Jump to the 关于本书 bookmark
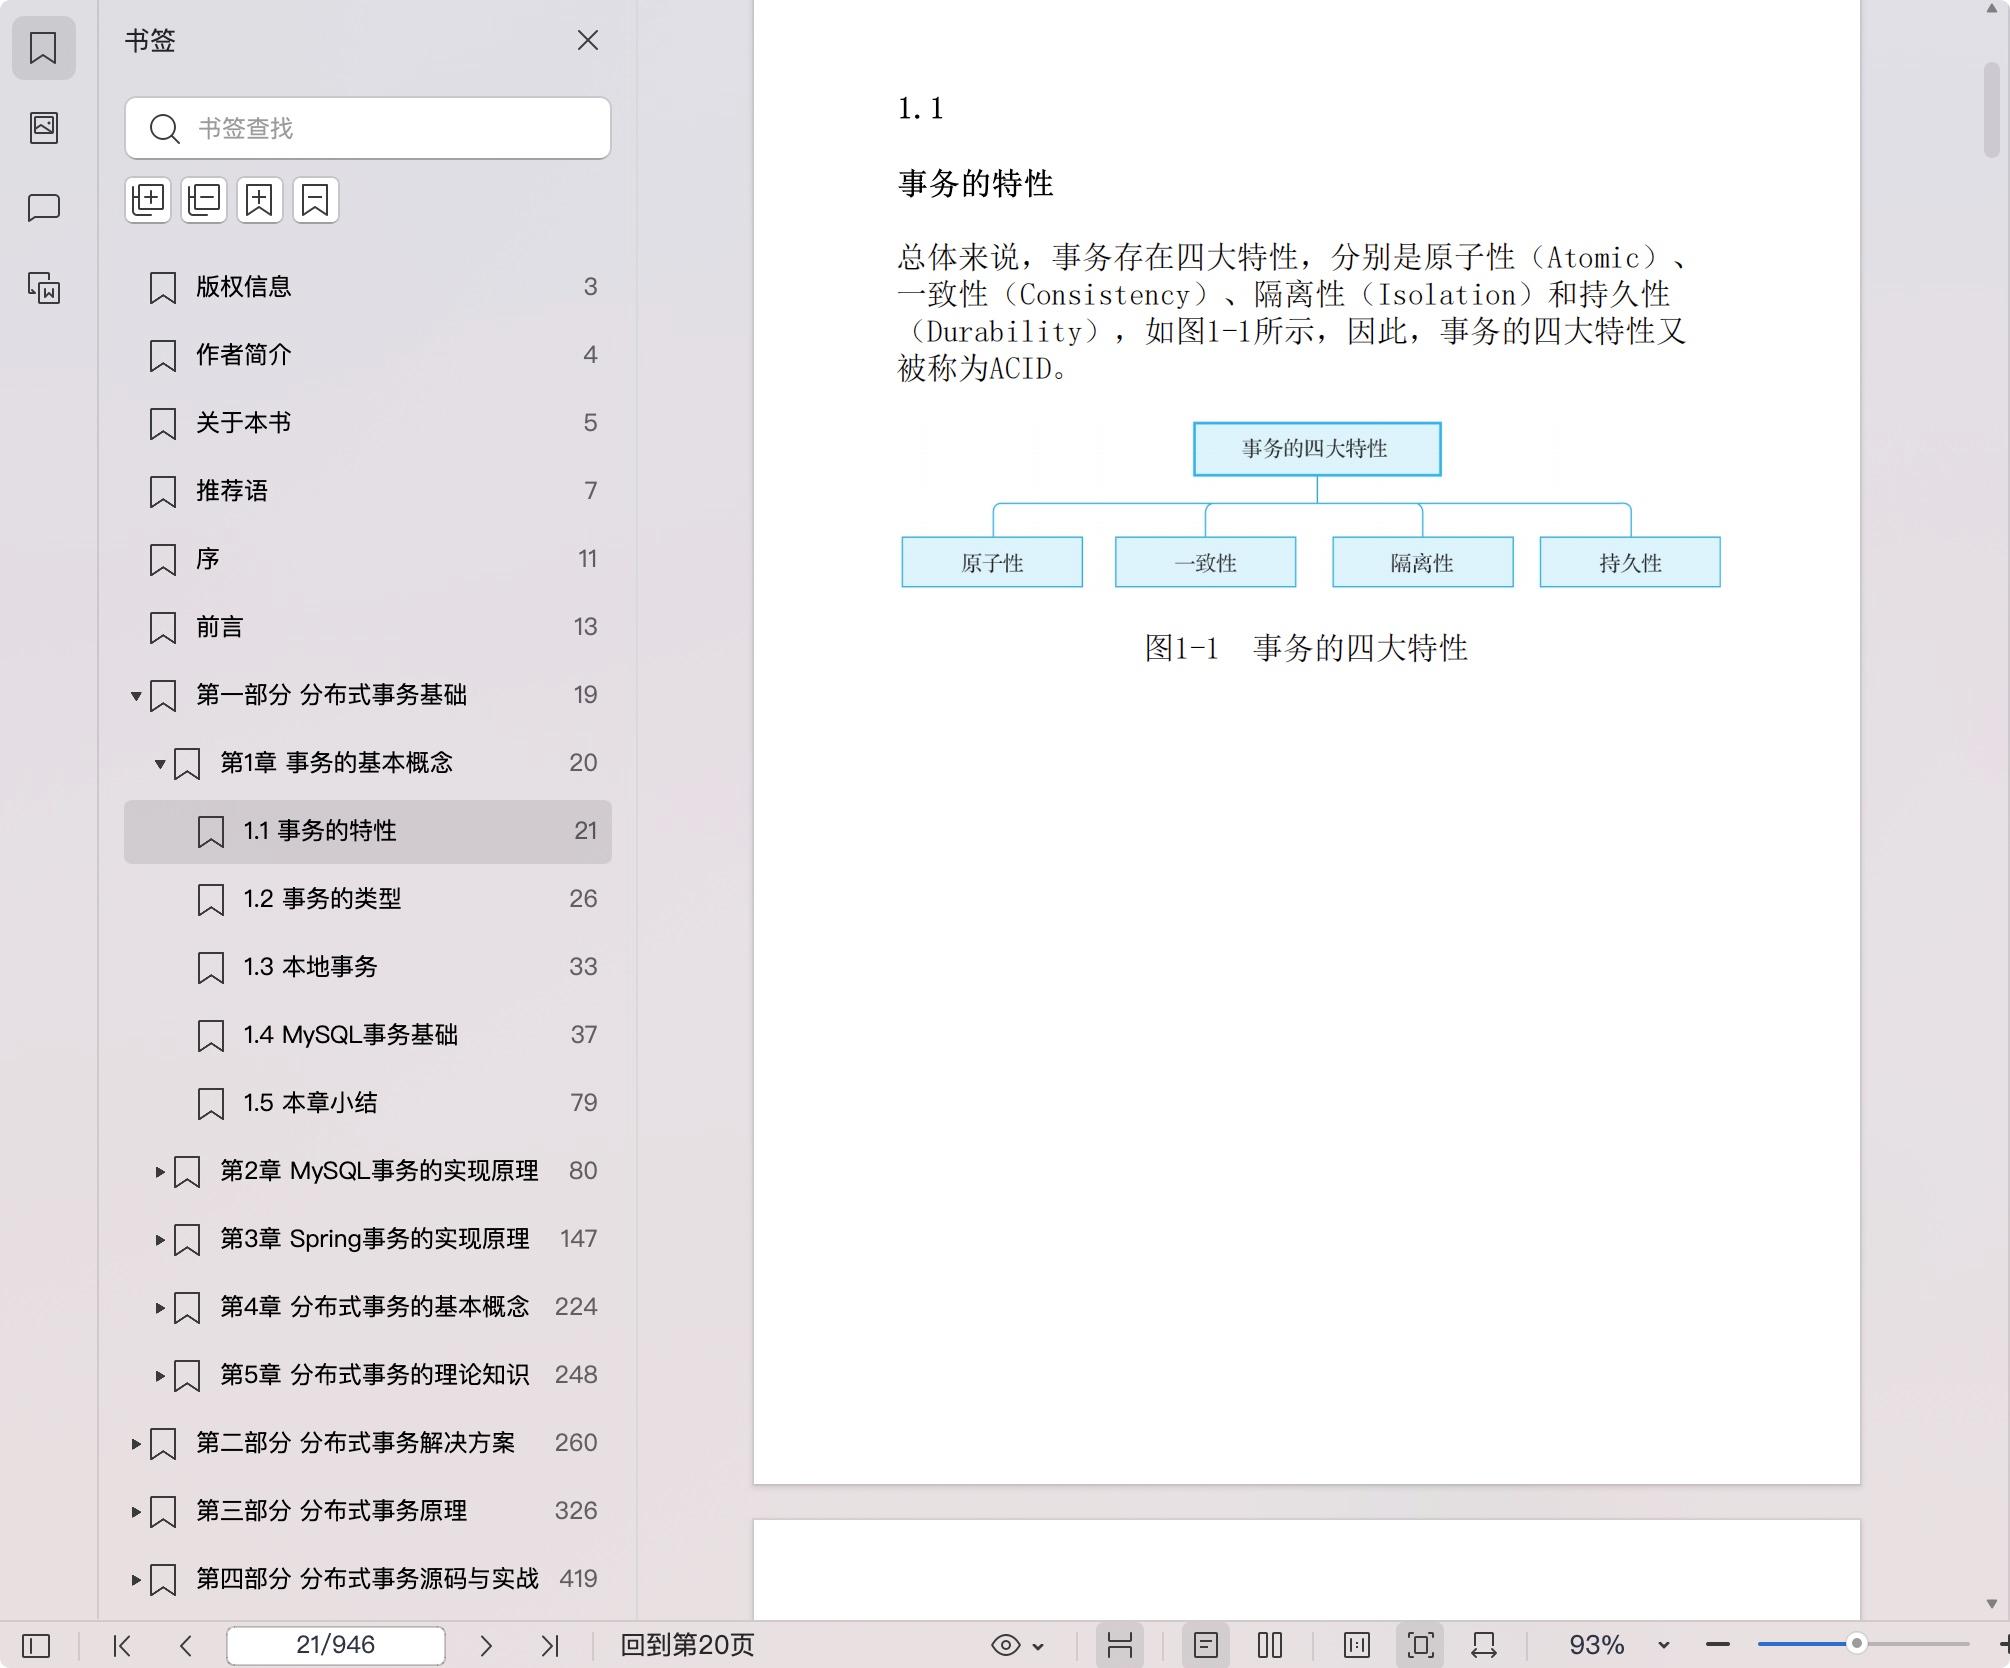The height and width of the screenshot is (1668, 2010). (x=368, y=423)
